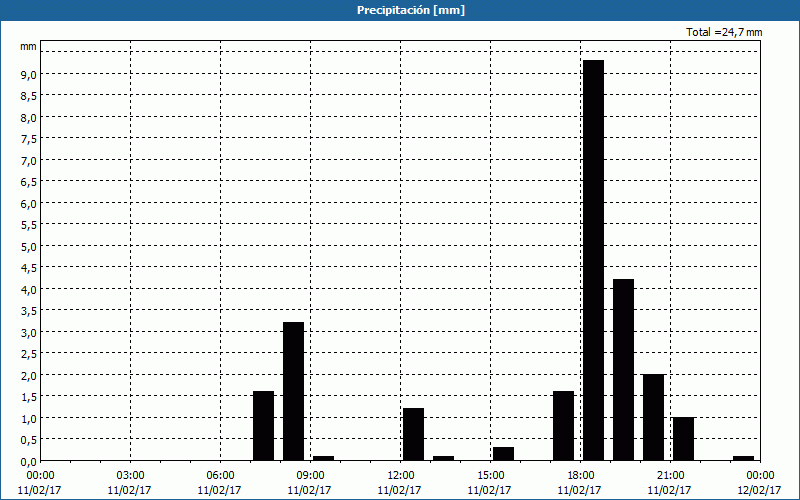Click the '21:00' time label
This screenshot has width=800, height=500.
pos(670,476)
